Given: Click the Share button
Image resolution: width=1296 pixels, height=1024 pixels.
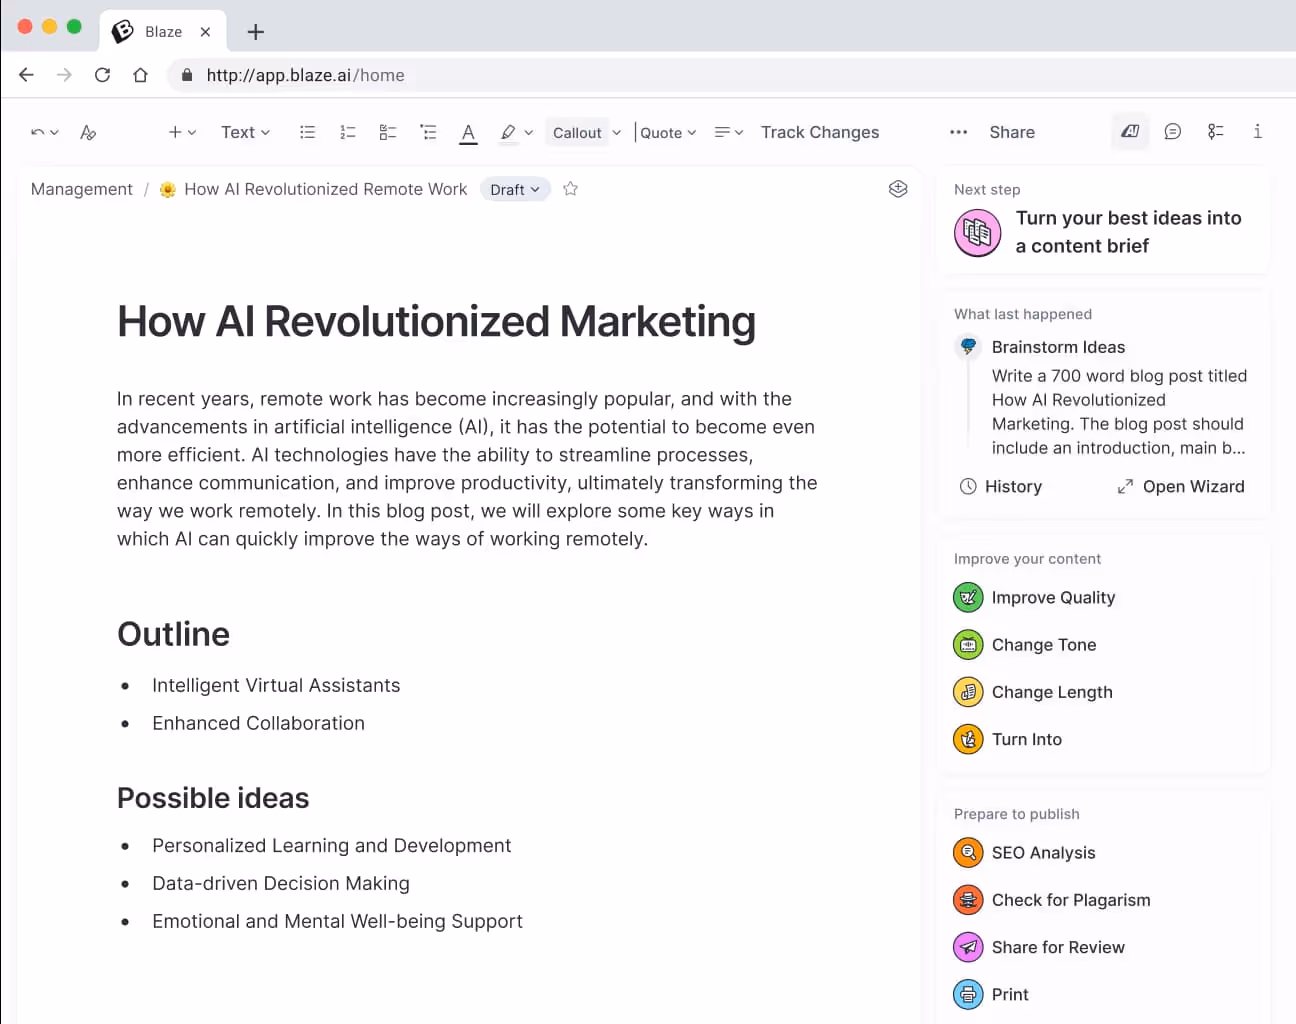Looking at the screenshot, I should [x=1011, y=131].
